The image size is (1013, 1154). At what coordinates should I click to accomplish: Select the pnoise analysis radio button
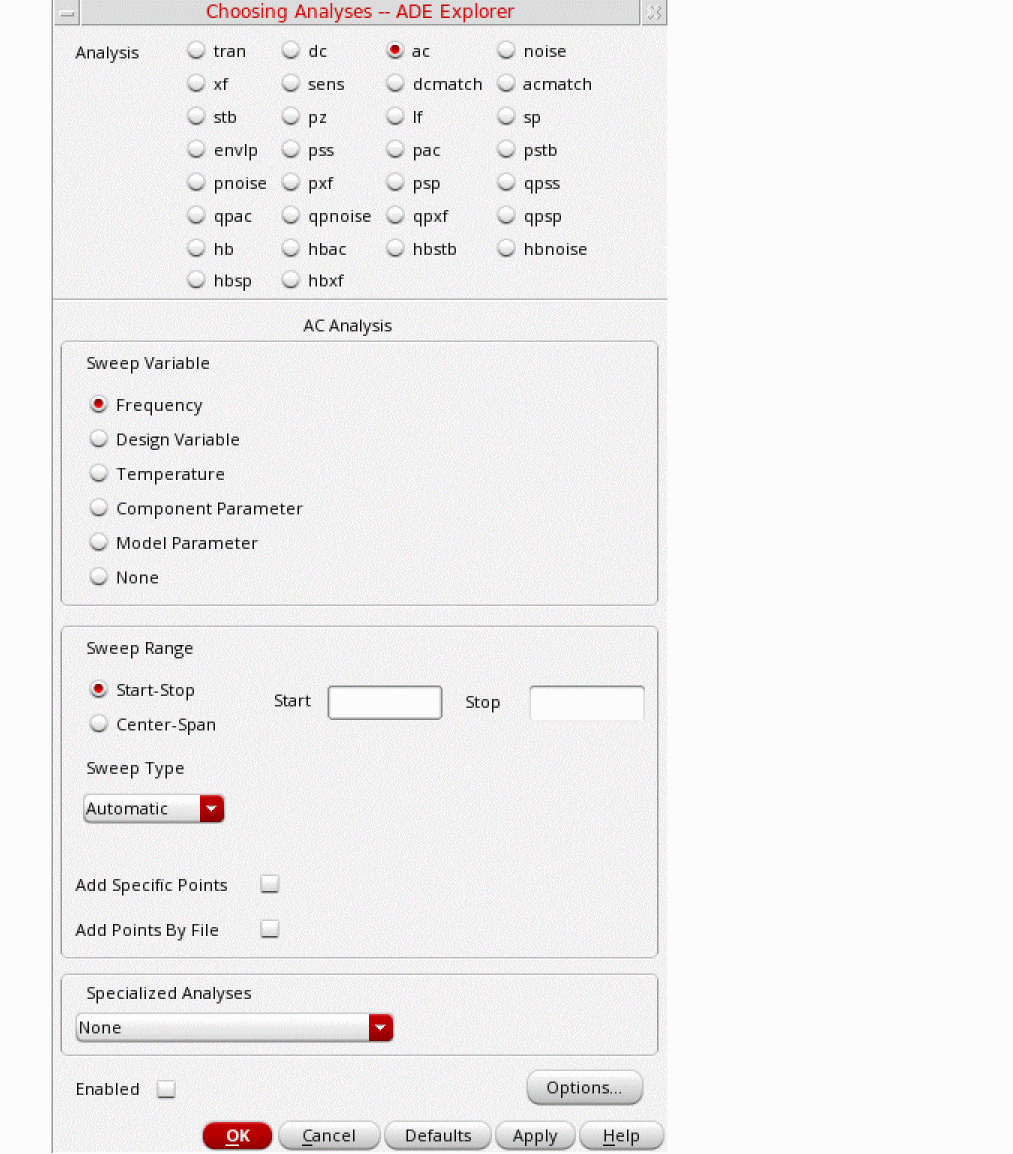pyautogui.click(x=196, y=183)
